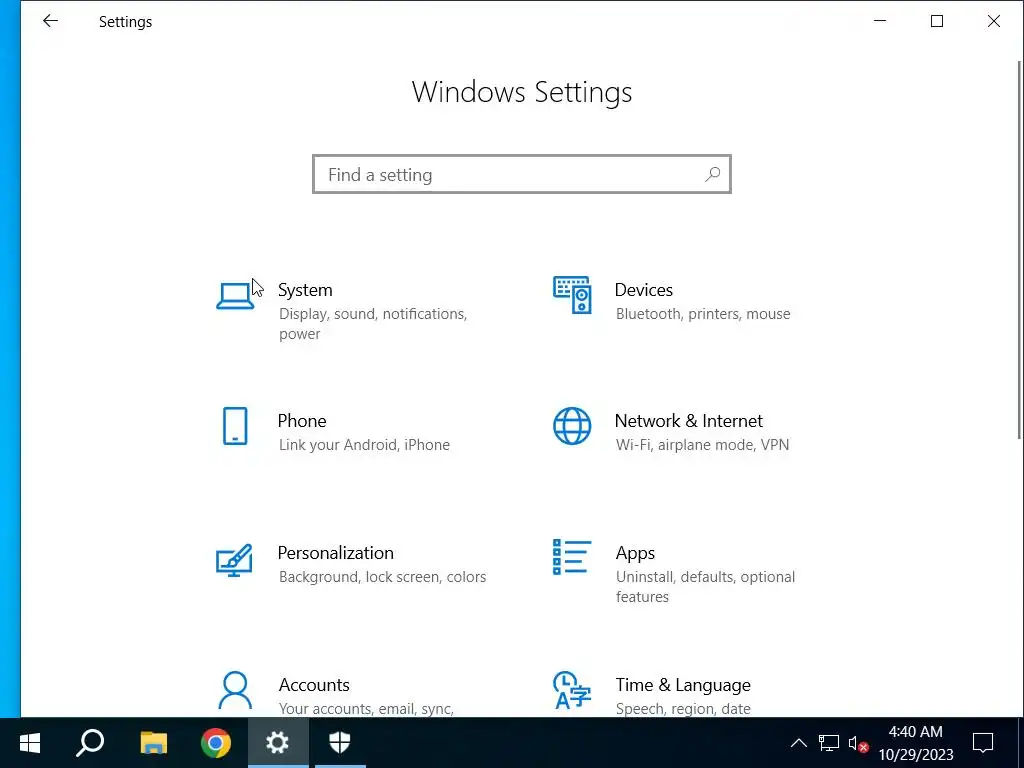Screen dimensions: 1024x768
Task: Click the search magnifier in Find a setting
Action: point(712,174)
